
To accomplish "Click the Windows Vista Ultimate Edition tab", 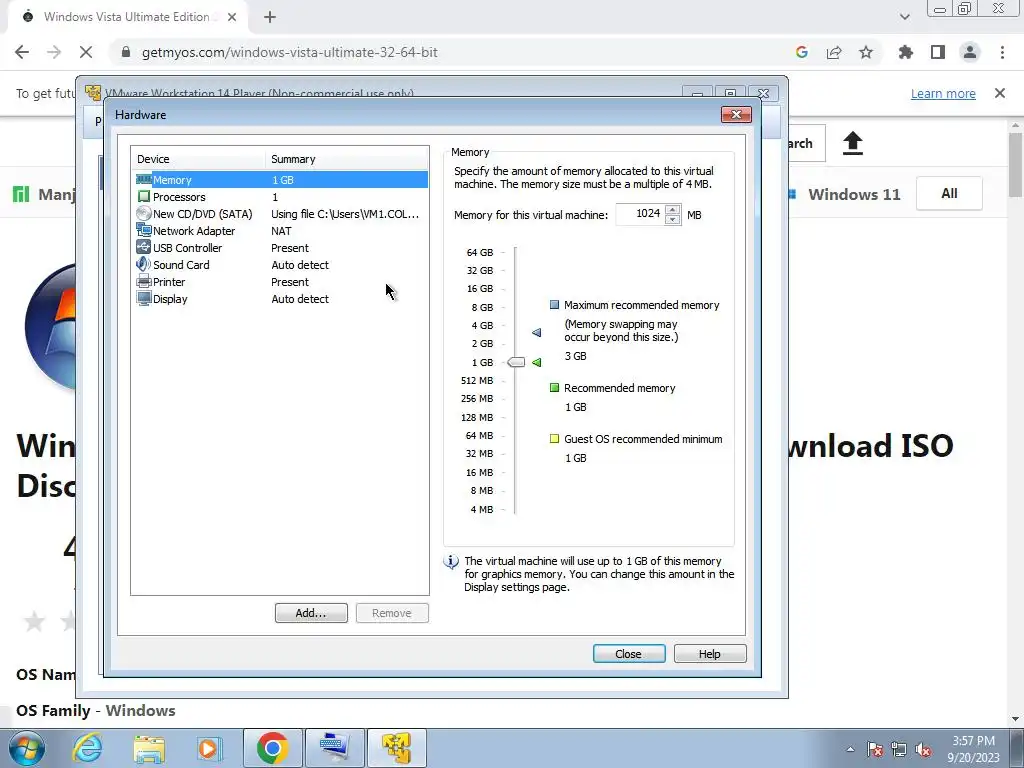I will click(128, 17).
